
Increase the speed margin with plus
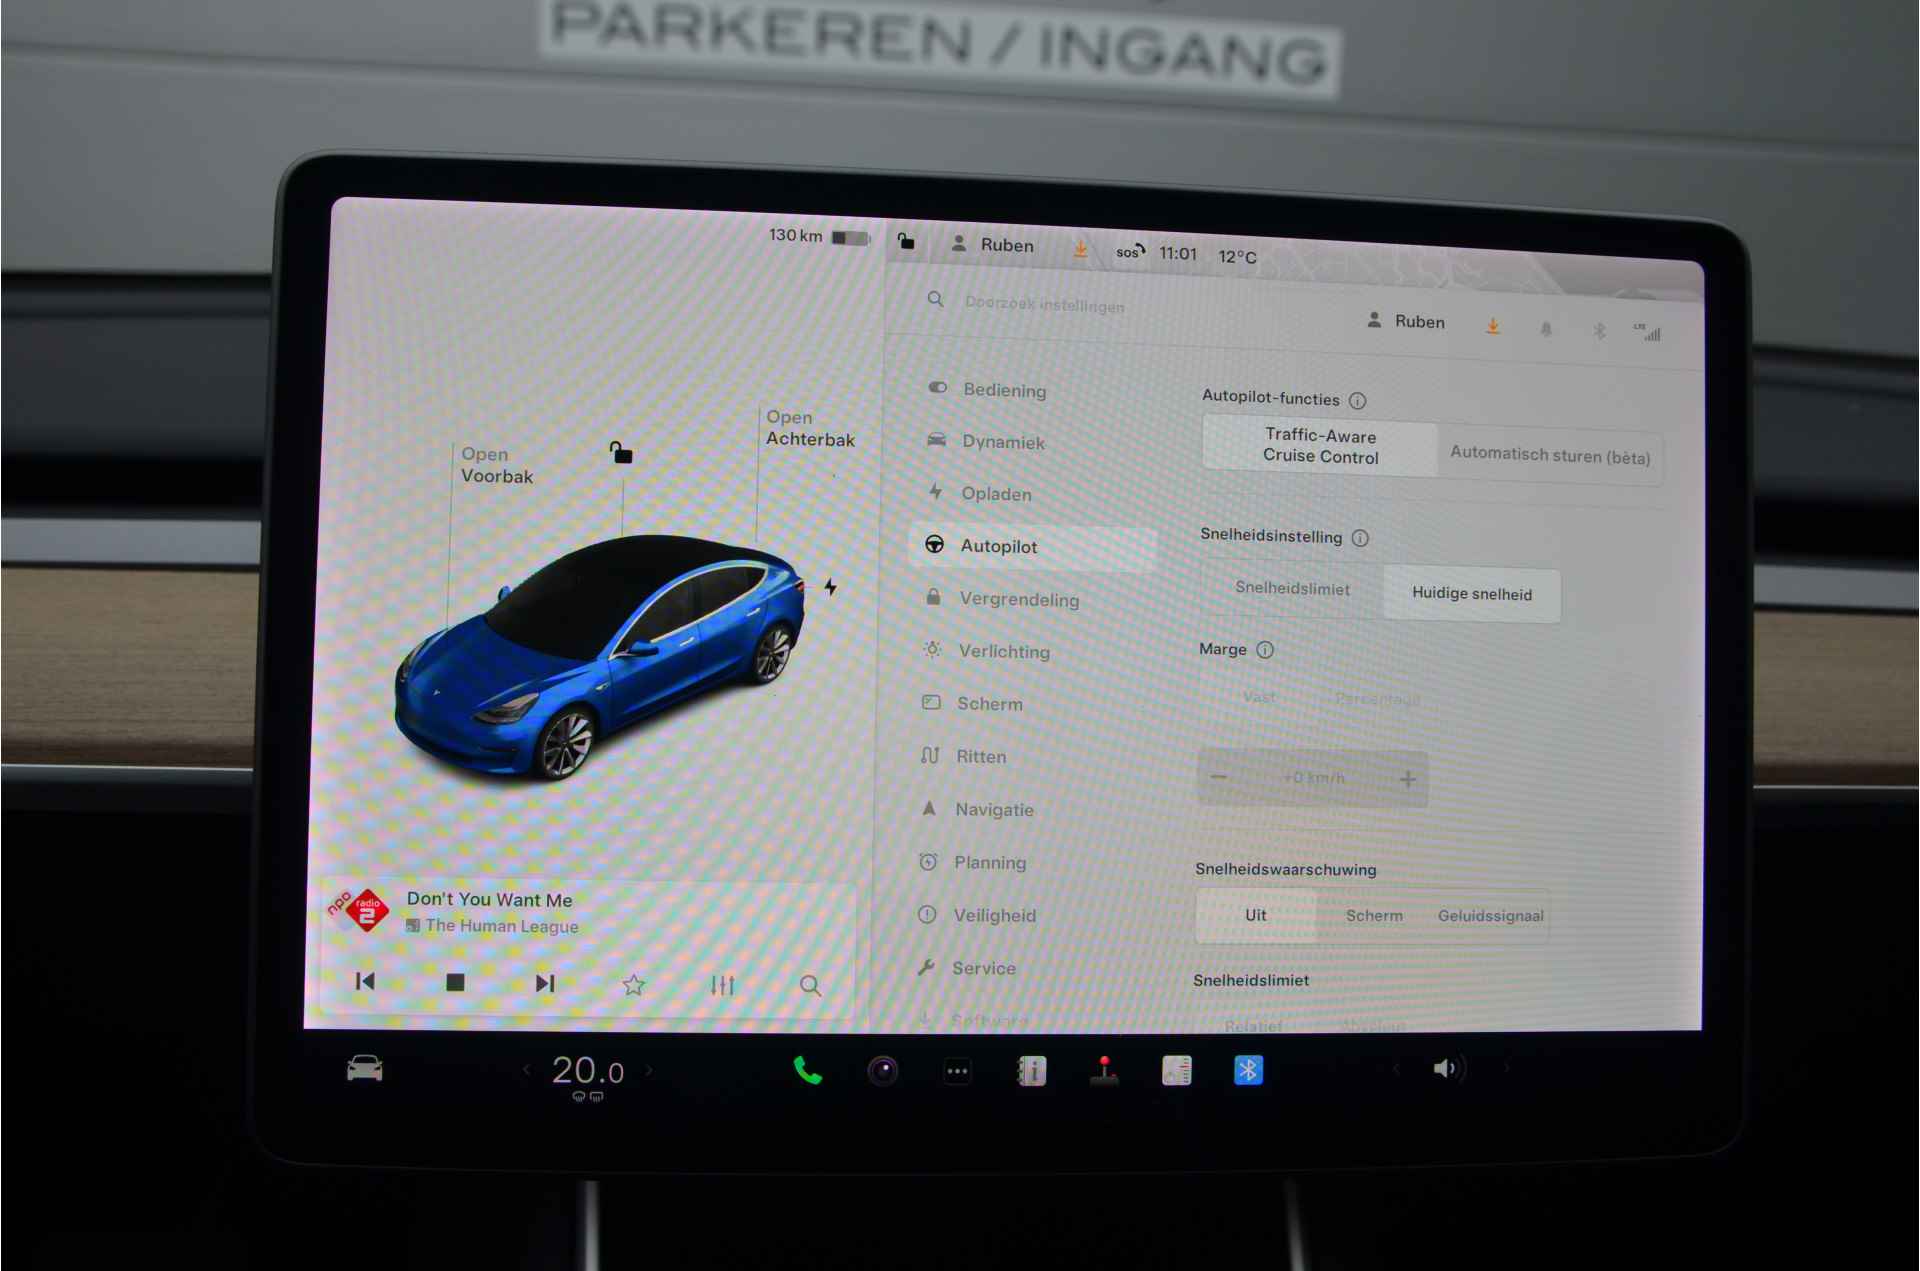(x=1407, y=779)
